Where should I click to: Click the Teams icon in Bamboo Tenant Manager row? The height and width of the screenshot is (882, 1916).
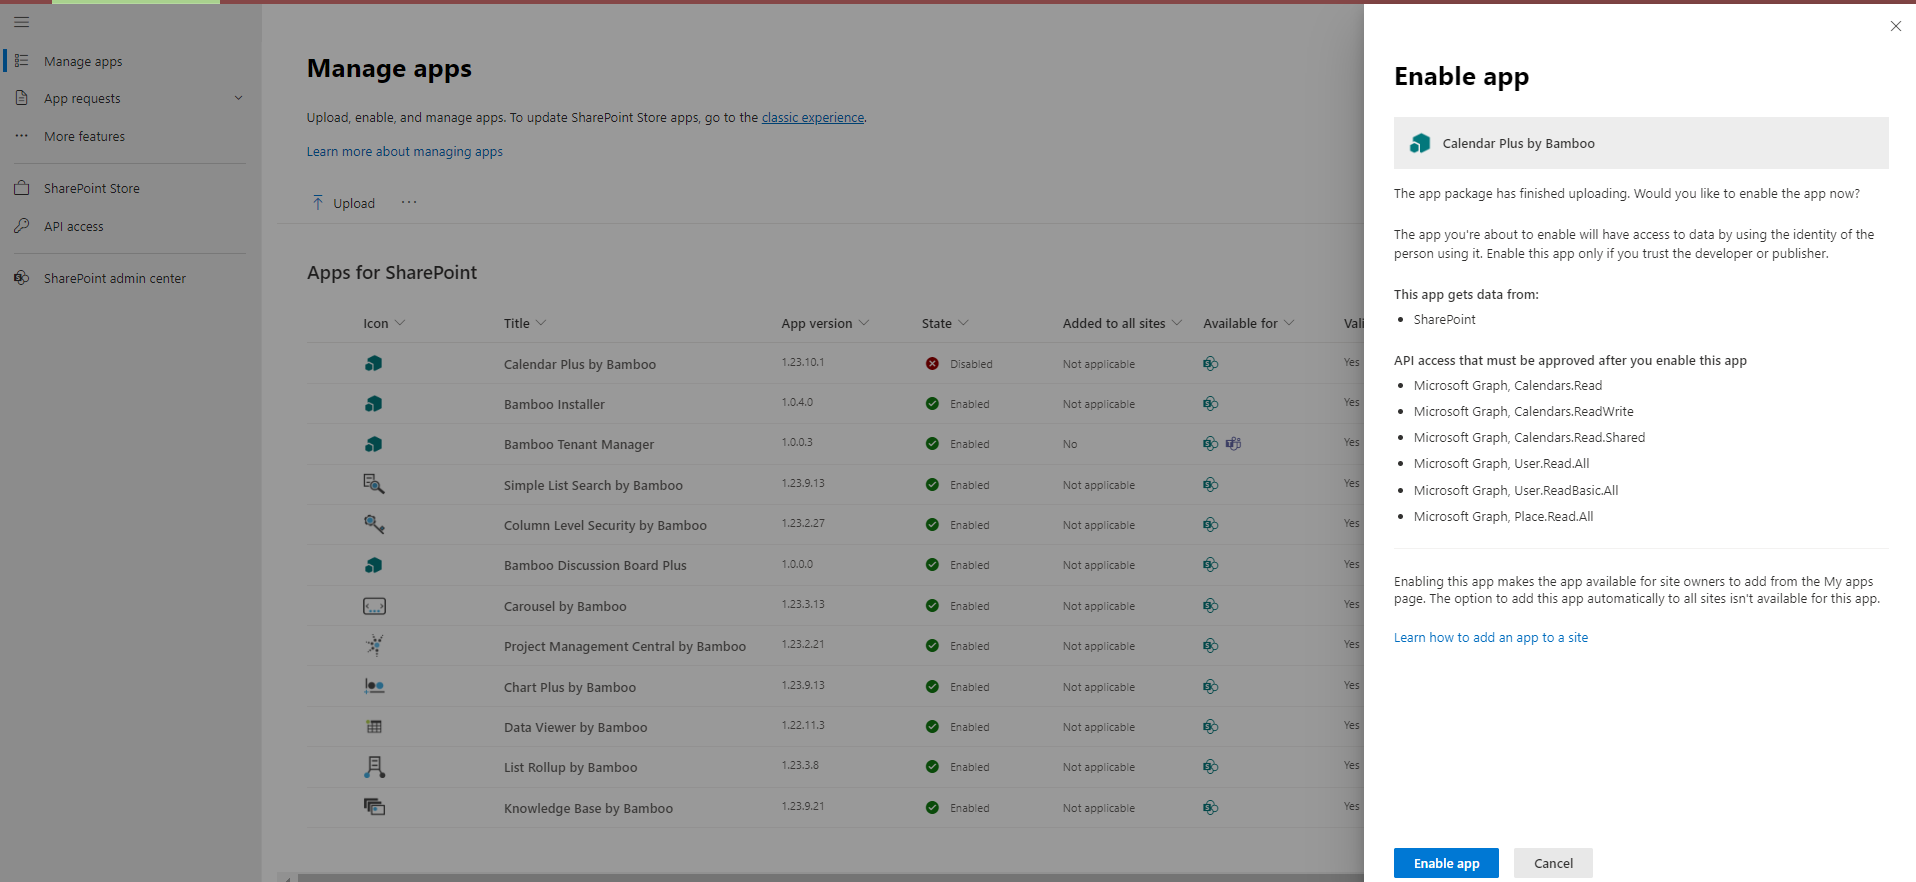(x=1234, y=444)
